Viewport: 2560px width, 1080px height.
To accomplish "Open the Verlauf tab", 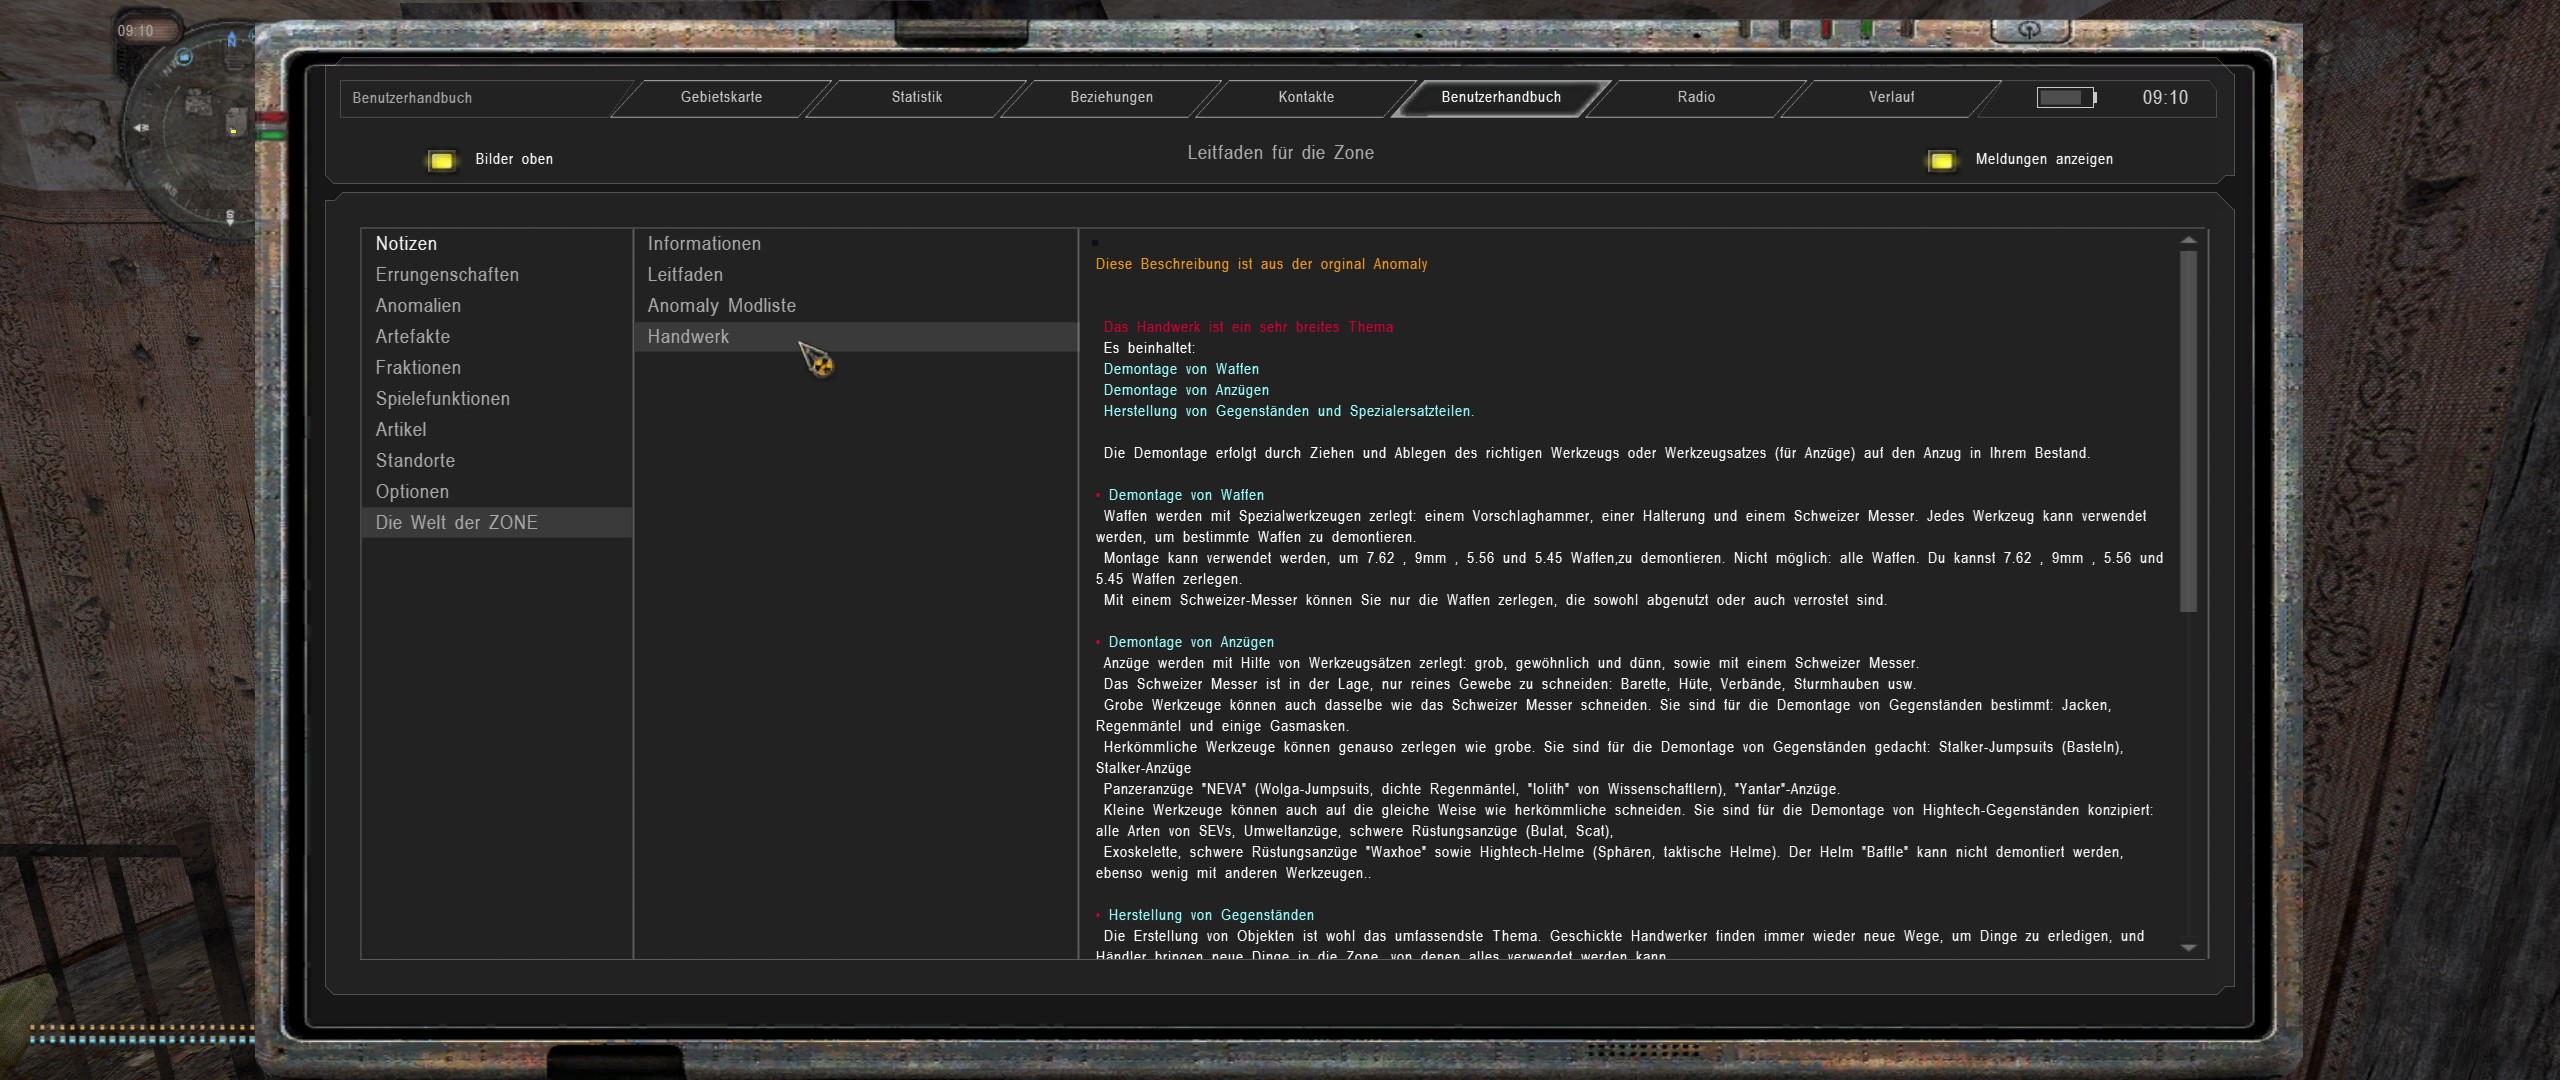I will point(1891,98).
